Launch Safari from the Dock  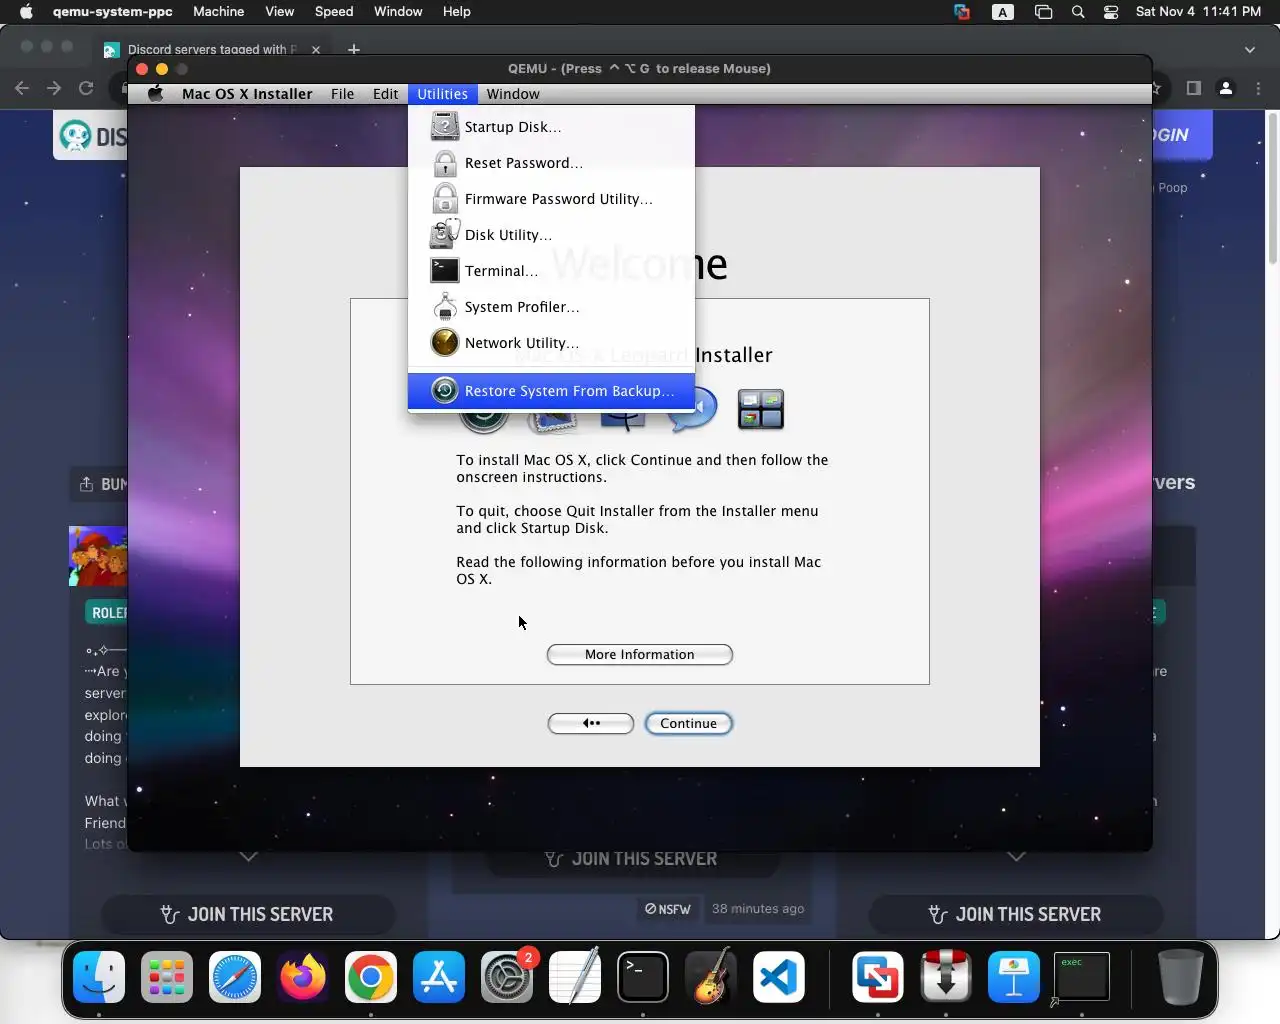(x=235, y=976)
